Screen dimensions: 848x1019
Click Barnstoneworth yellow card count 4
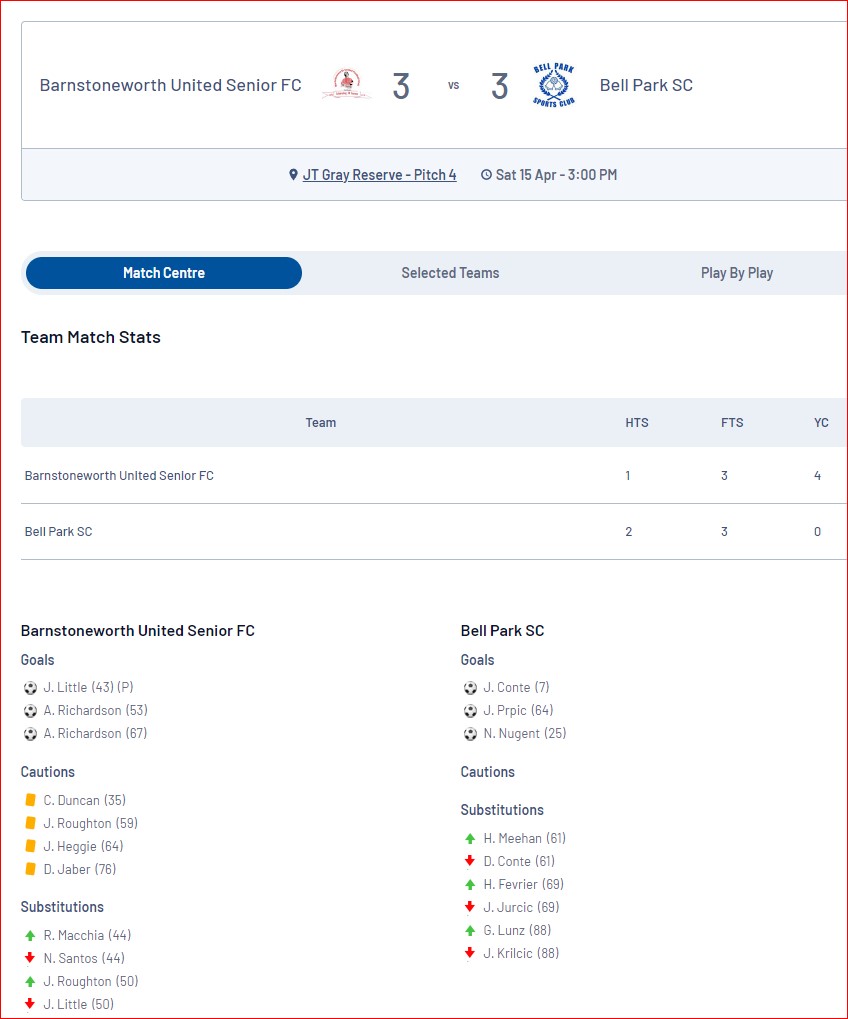(x=817, y=476)
